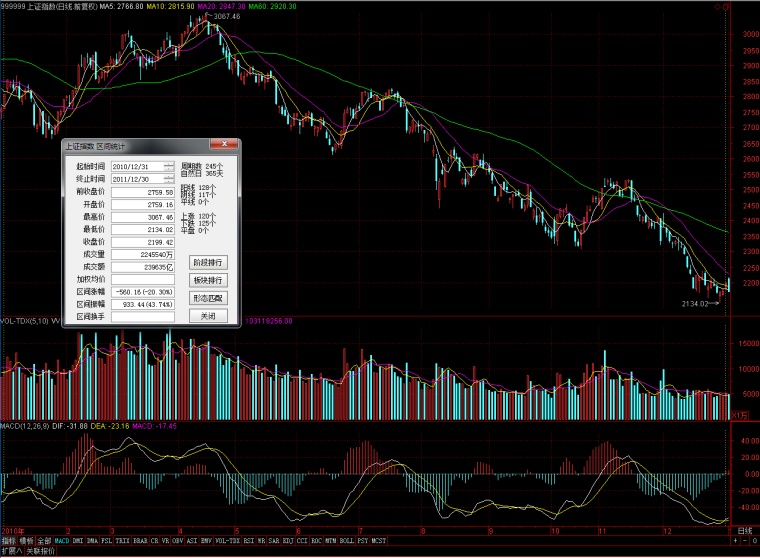Select the 全部 indicator filter

coord(44,541)
